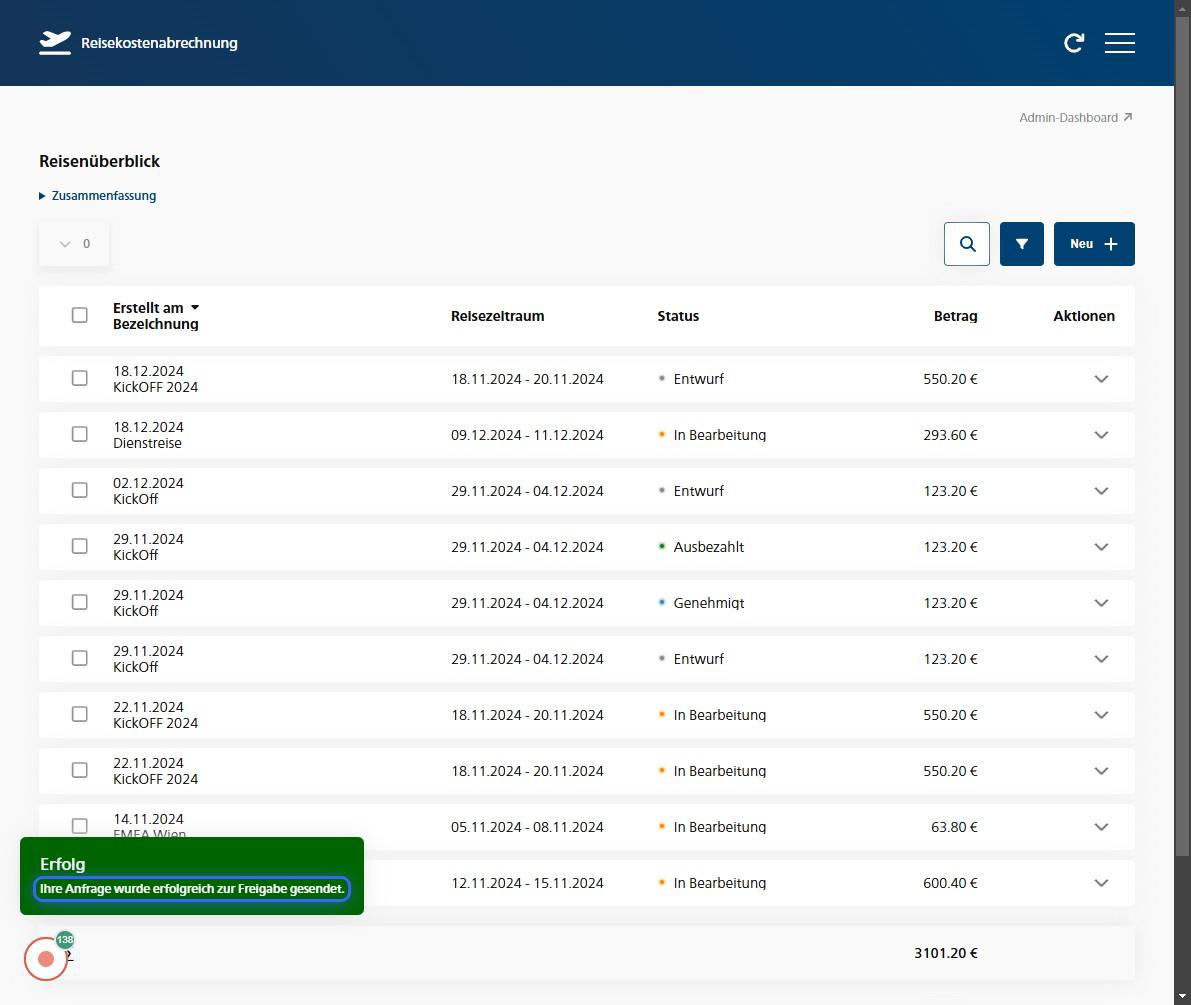Screen dimensions: 1191x1005
Task: Expand actions for the 550.20 € Entwurf row
Action: (1101, 379)
